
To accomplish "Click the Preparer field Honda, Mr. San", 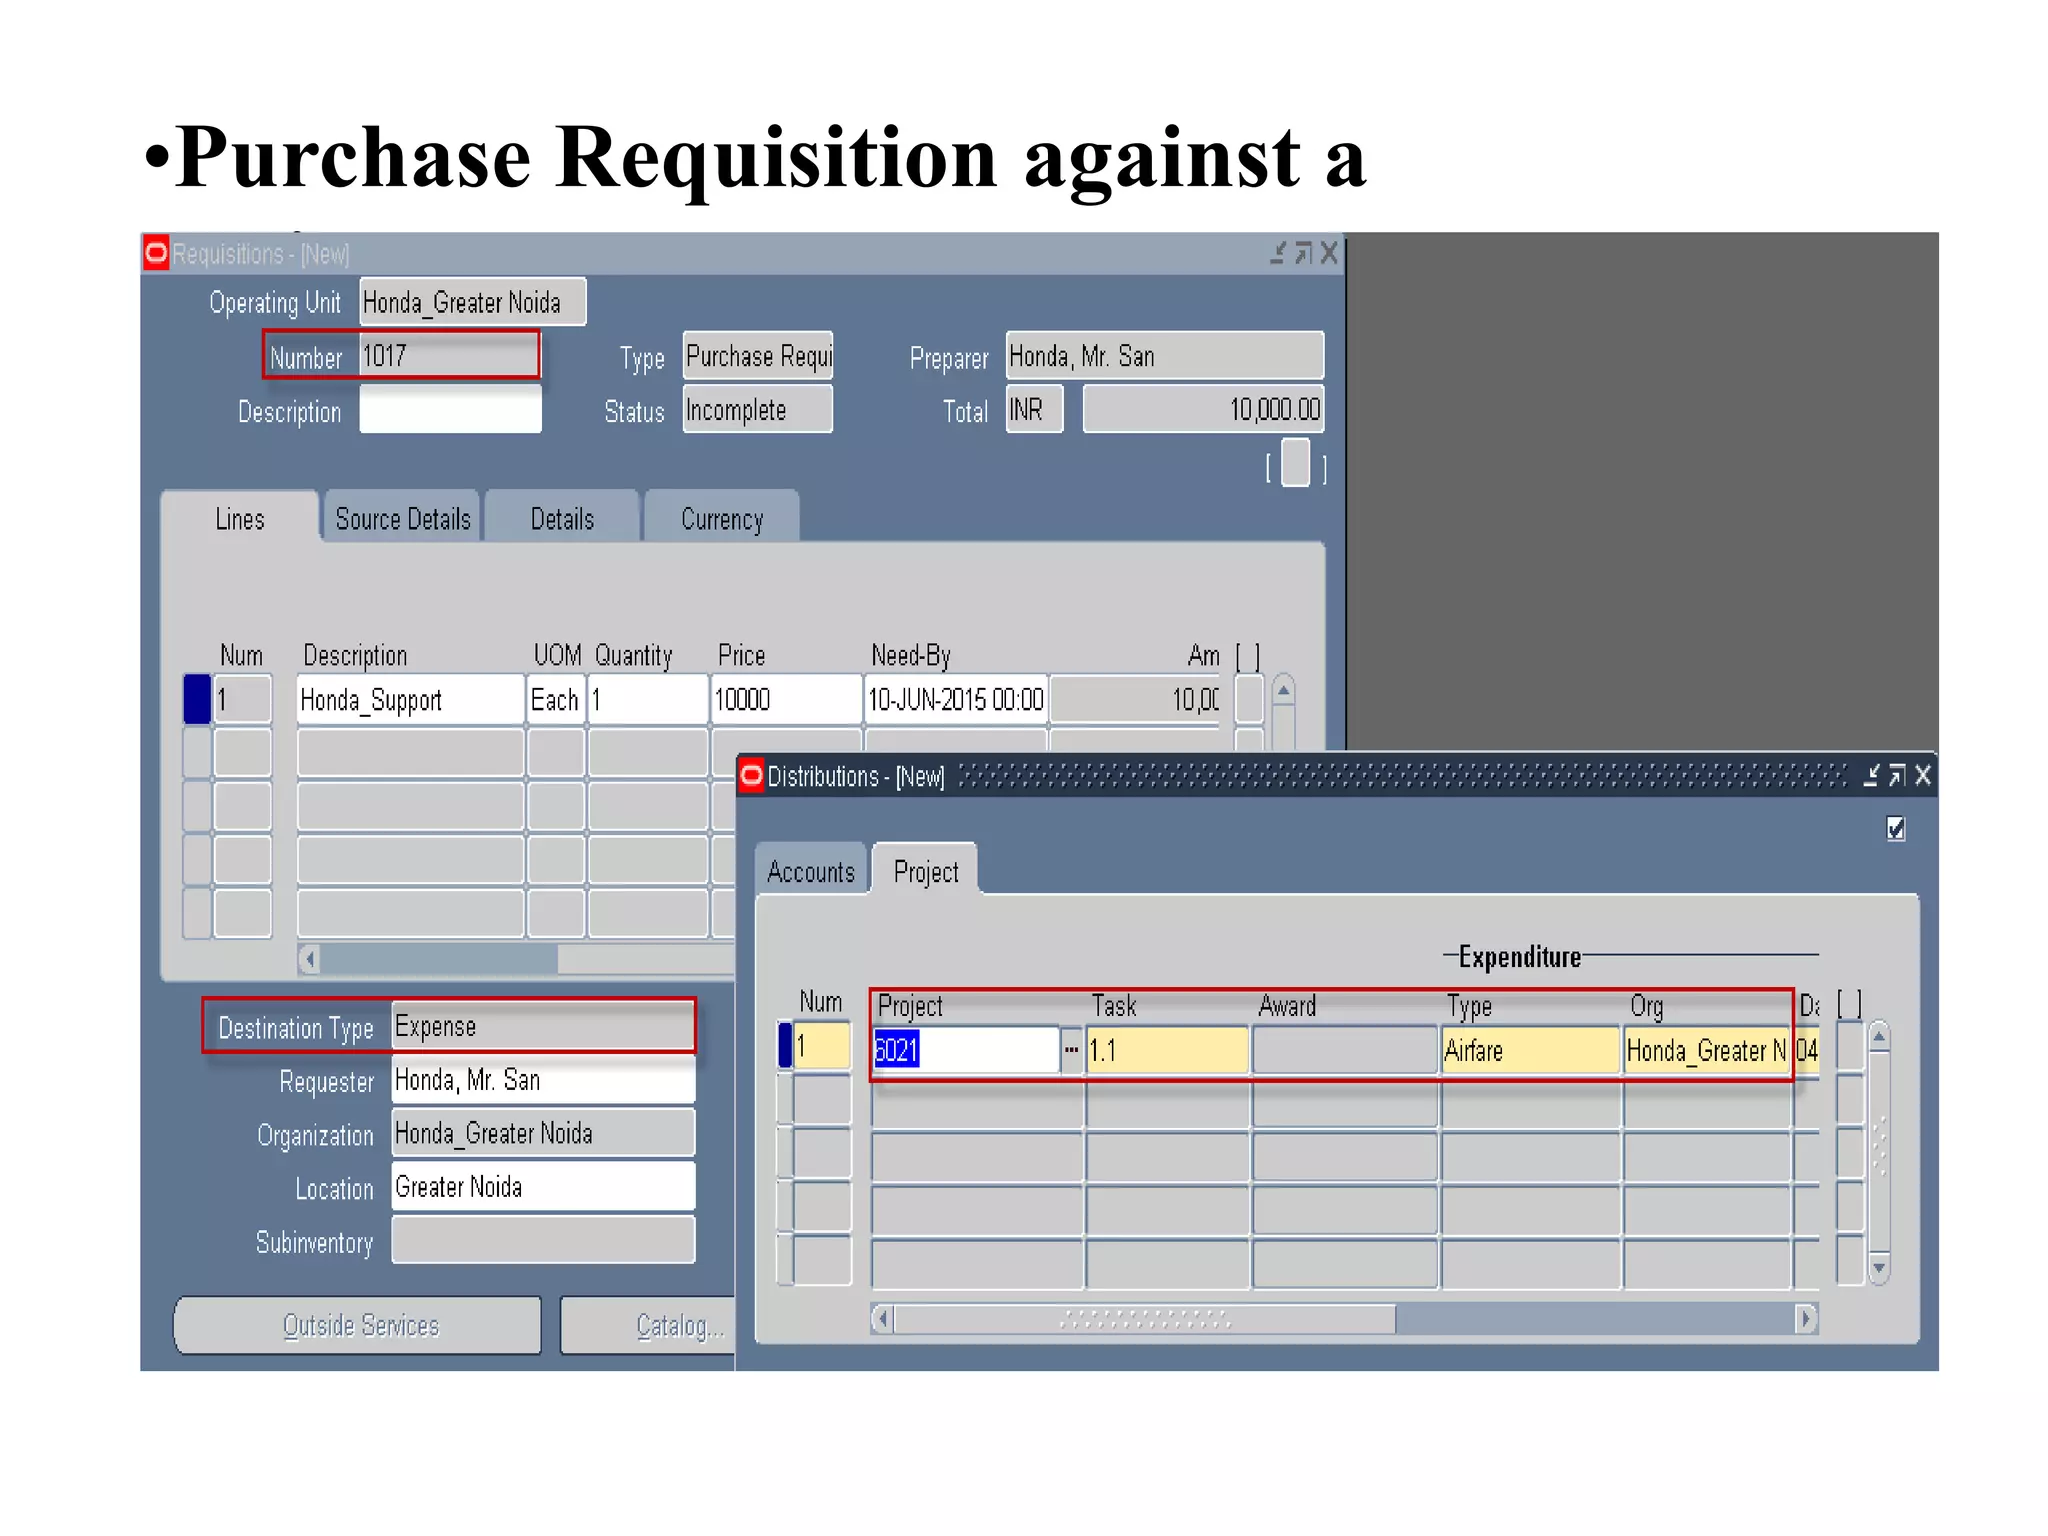I will point(1165,356).
